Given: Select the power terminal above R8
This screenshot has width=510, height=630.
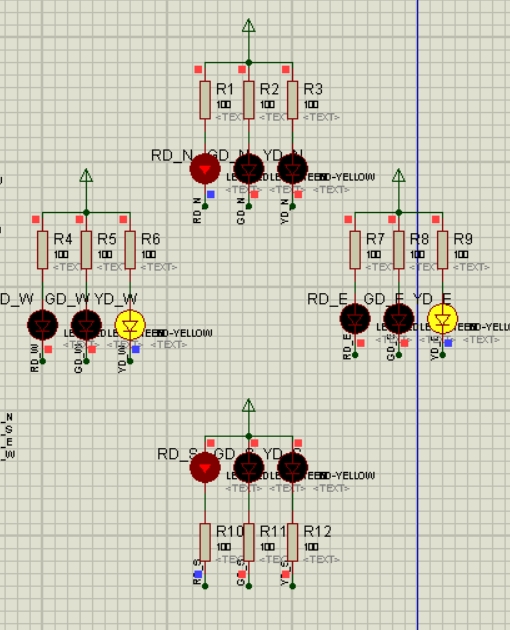Looking at the screenshot, I should pyautogui.click(x=399, y=176).
